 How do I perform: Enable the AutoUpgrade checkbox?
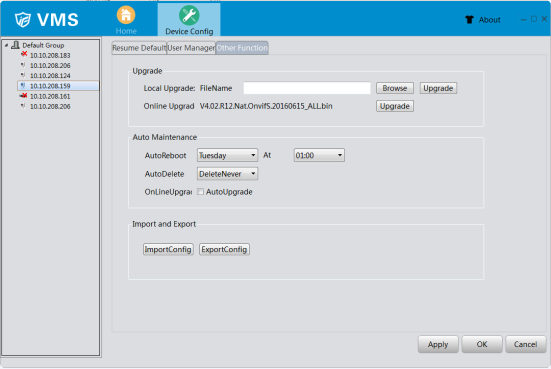click(x=200, y=192)
